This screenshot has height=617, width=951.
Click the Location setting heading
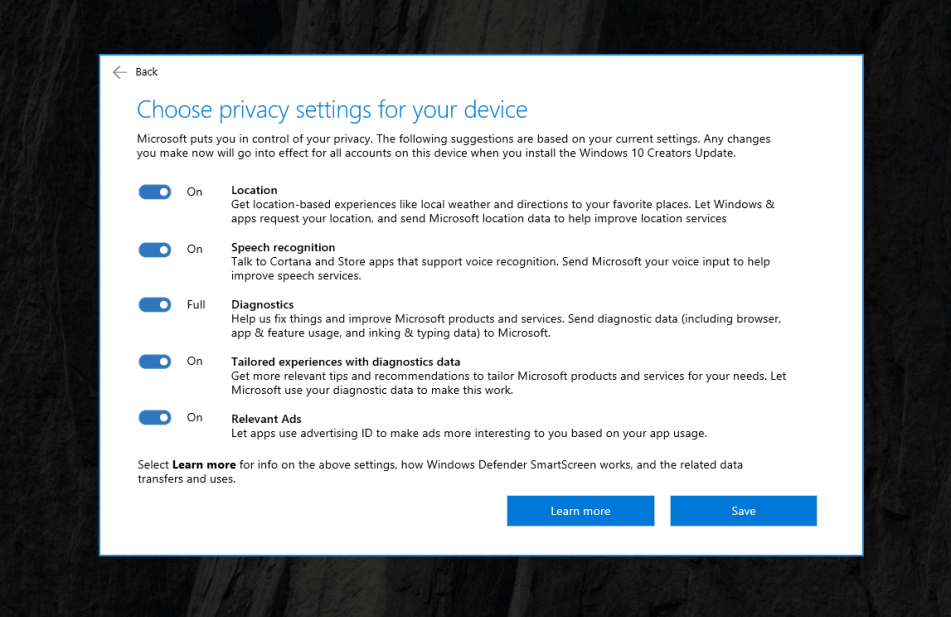coord(254,190)
